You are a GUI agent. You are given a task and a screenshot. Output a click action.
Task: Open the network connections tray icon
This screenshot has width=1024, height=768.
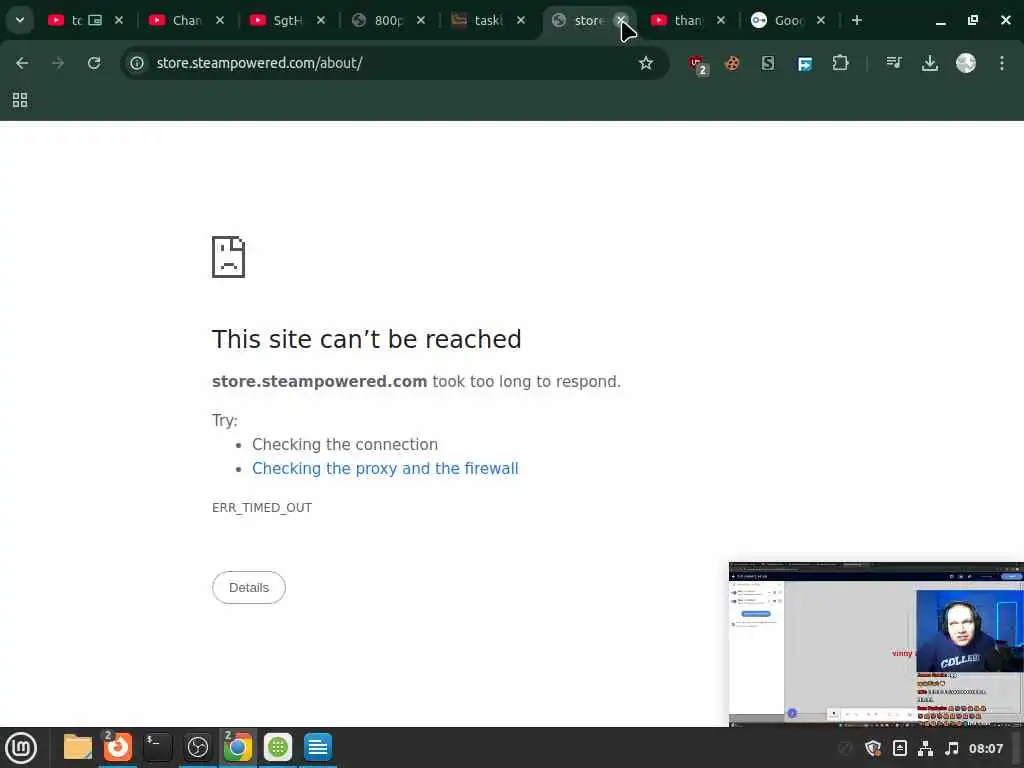tap(925, 748)
